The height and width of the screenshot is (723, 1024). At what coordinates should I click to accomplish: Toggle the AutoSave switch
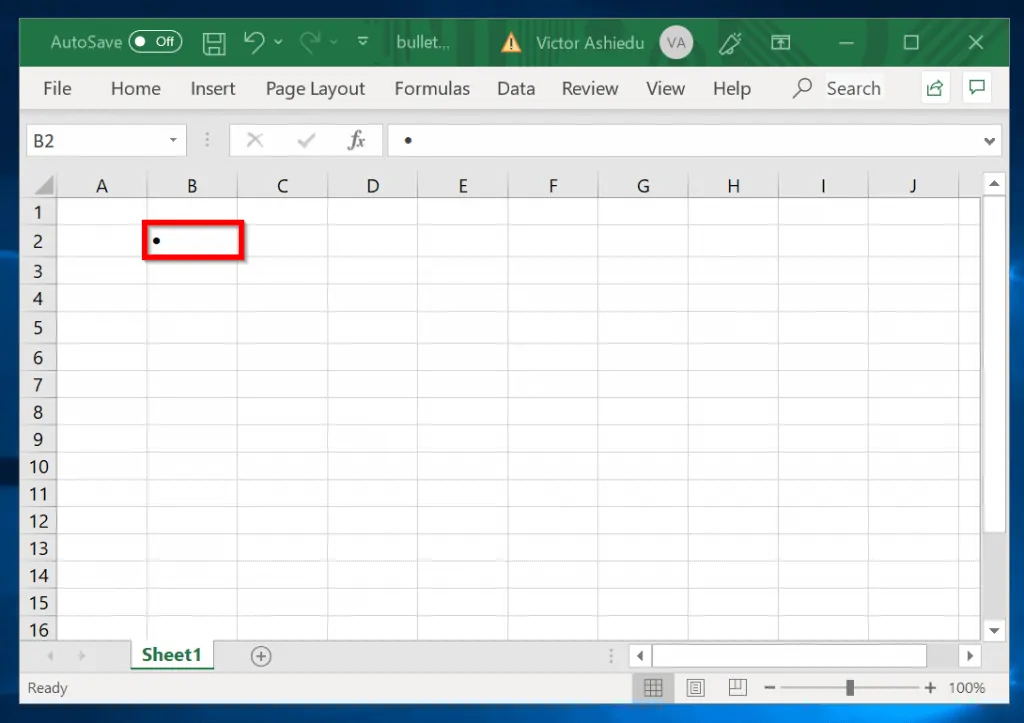[x=155, y=42]
